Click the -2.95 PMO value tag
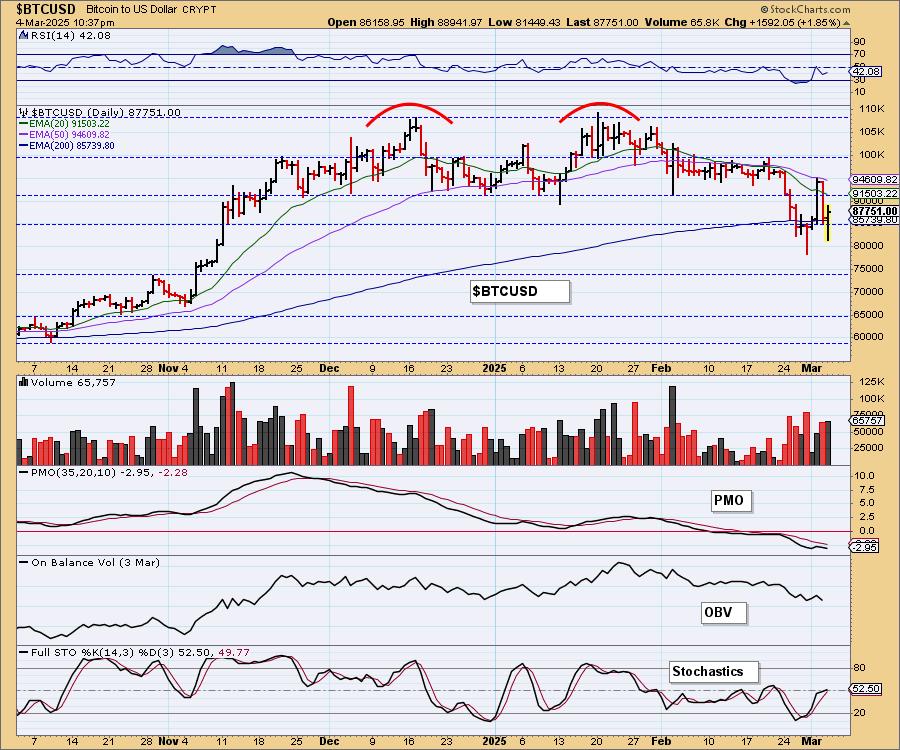 coord(865,547)
